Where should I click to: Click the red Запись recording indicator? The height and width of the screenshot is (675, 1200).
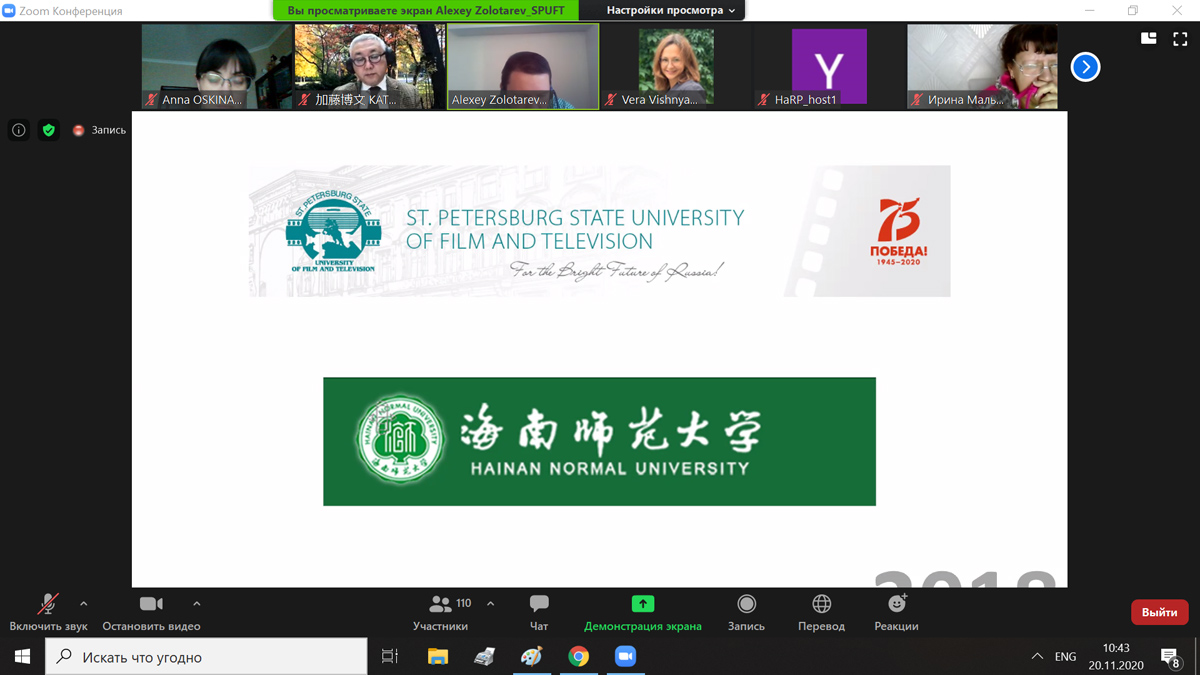coord(99,130)
